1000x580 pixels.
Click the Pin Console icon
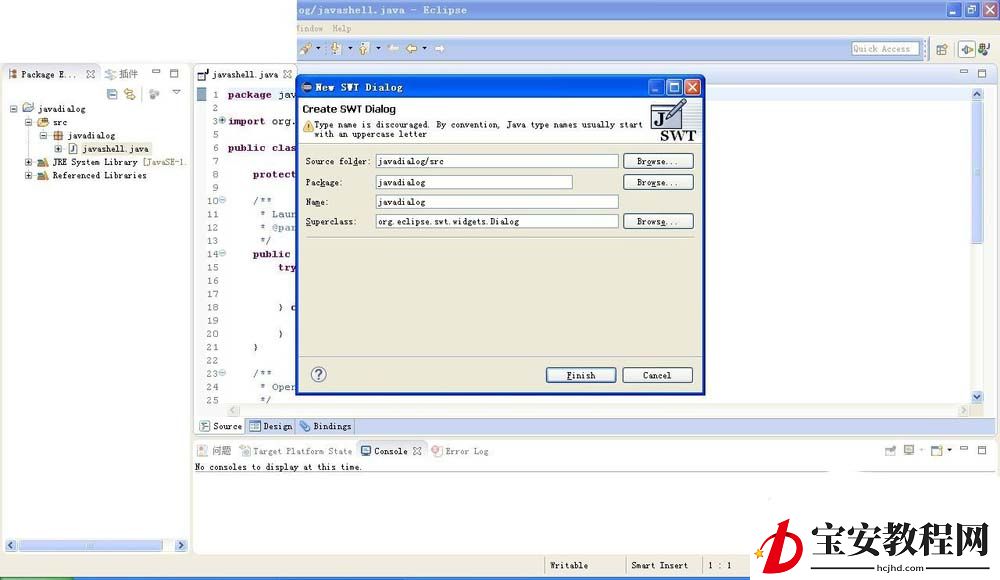pos(890,450)
